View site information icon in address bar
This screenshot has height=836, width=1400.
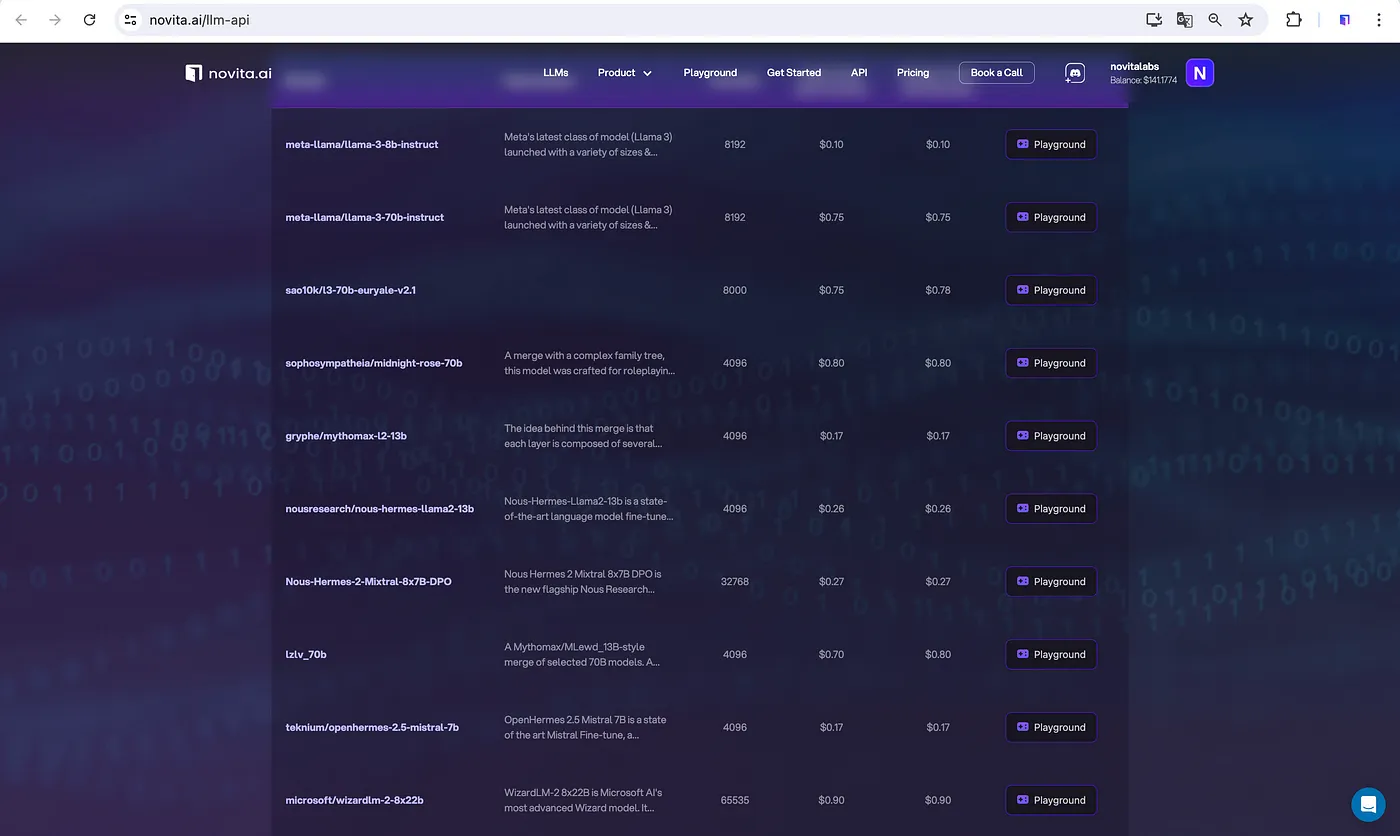click(130, 20)
